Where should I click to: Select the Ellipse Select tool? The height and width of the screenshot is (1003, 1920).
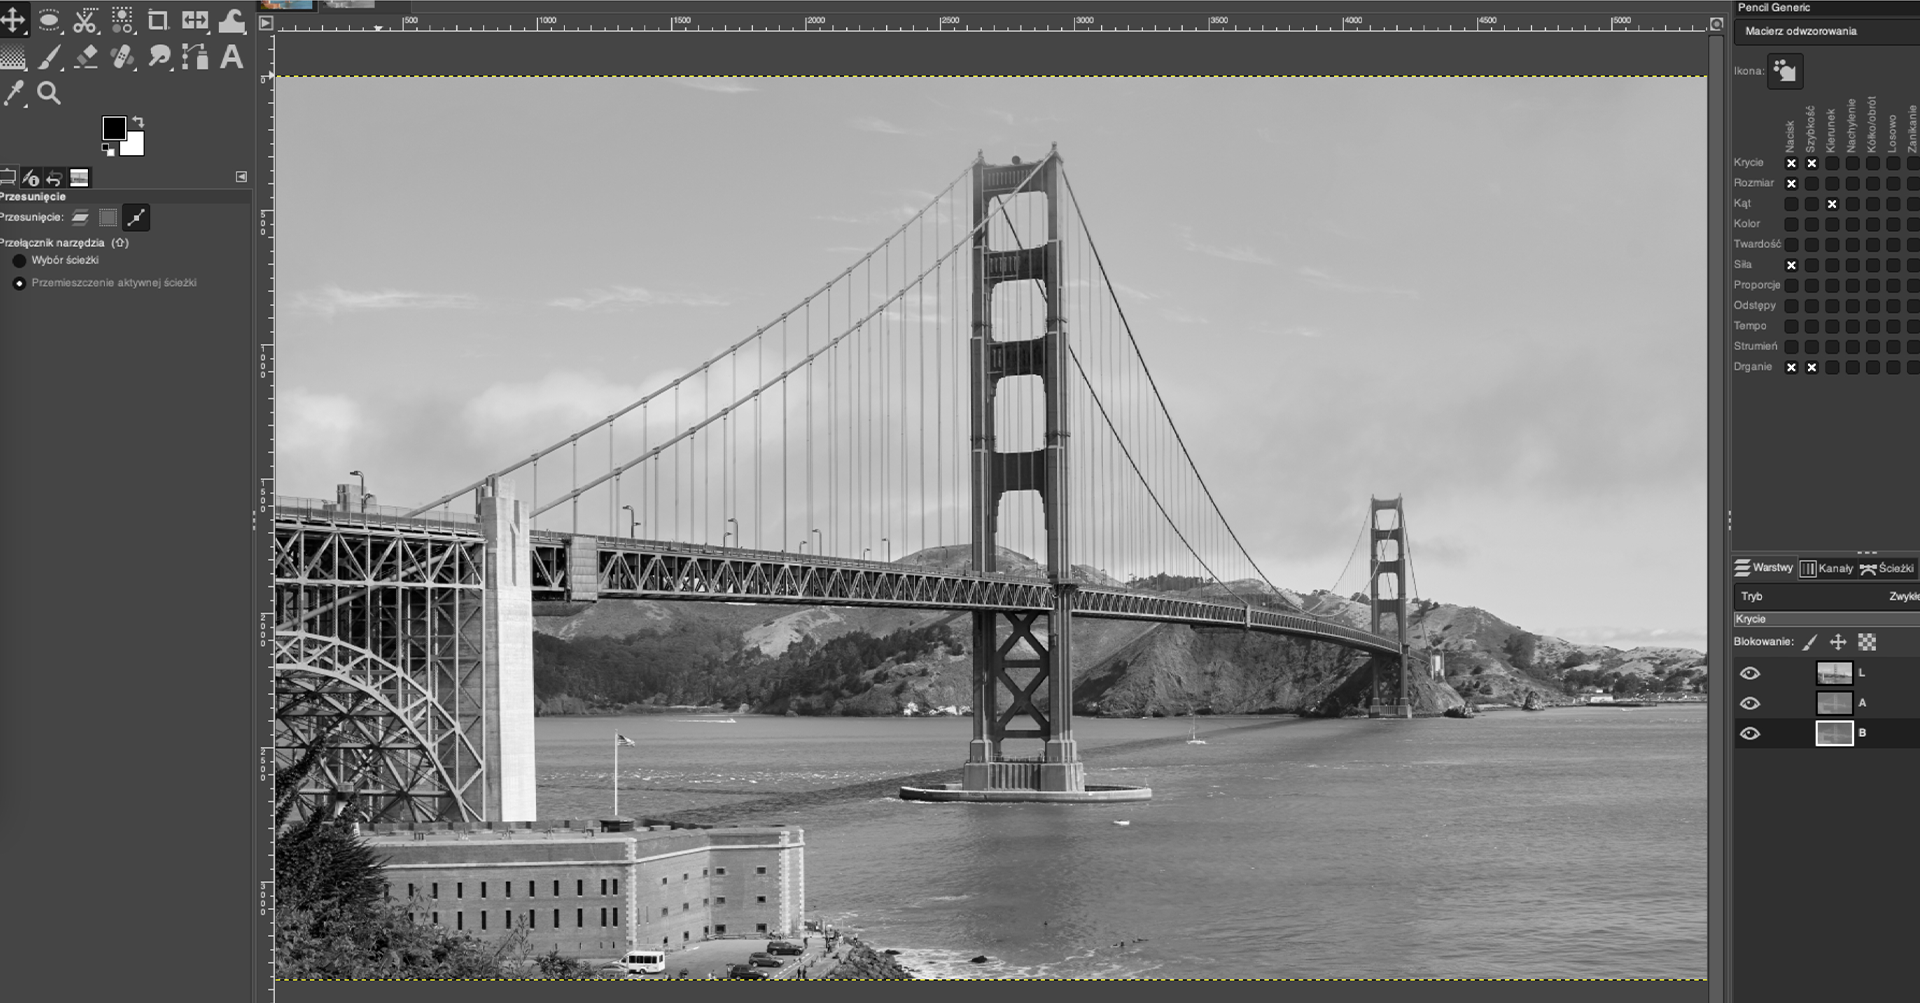point(49,19)
